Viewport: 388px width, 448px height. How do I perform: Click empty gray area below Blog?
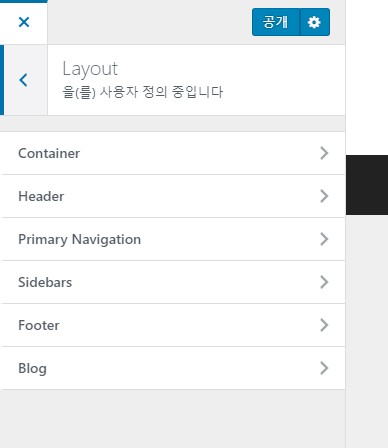click(x=173, y=419)
